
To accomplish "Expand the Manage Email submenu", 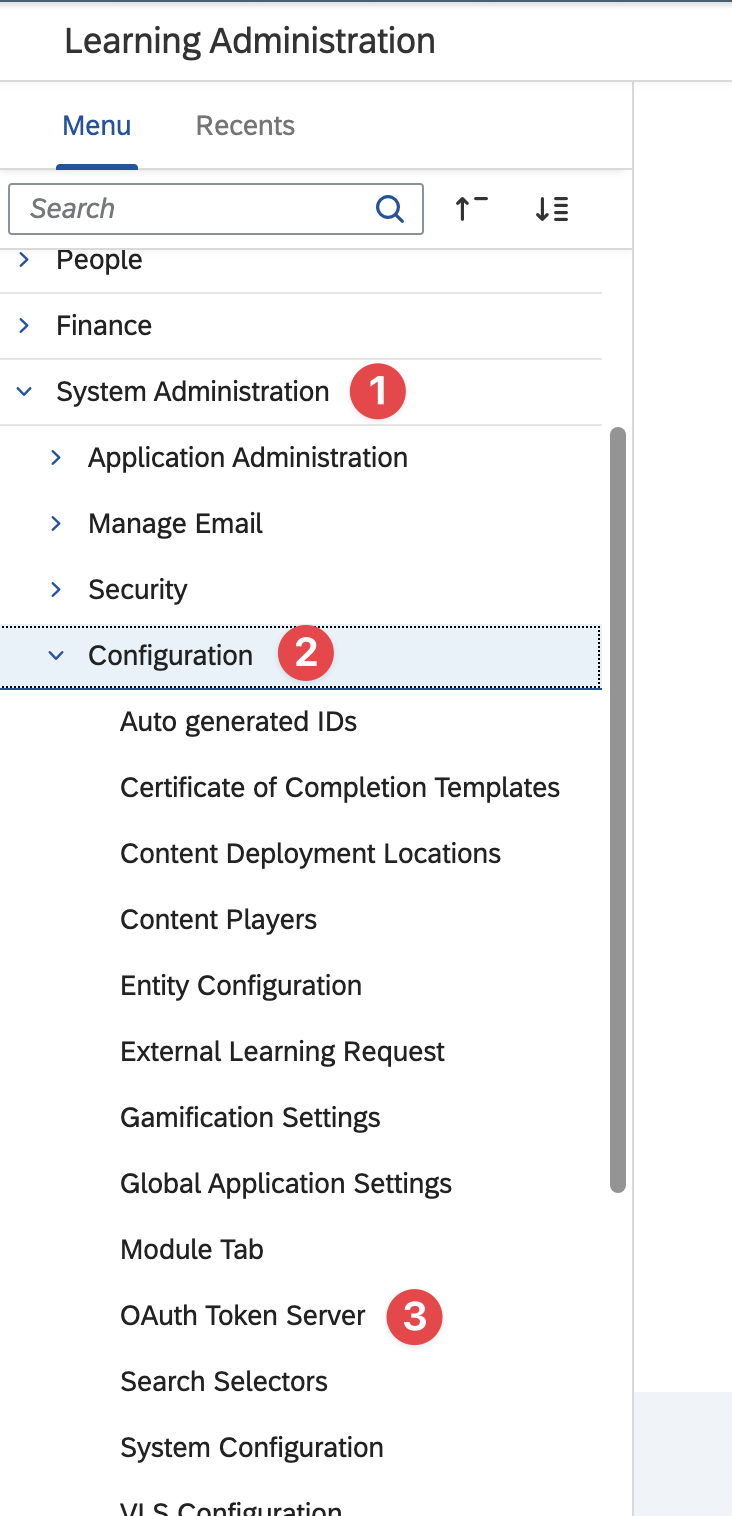I will (x=56, y=524).
